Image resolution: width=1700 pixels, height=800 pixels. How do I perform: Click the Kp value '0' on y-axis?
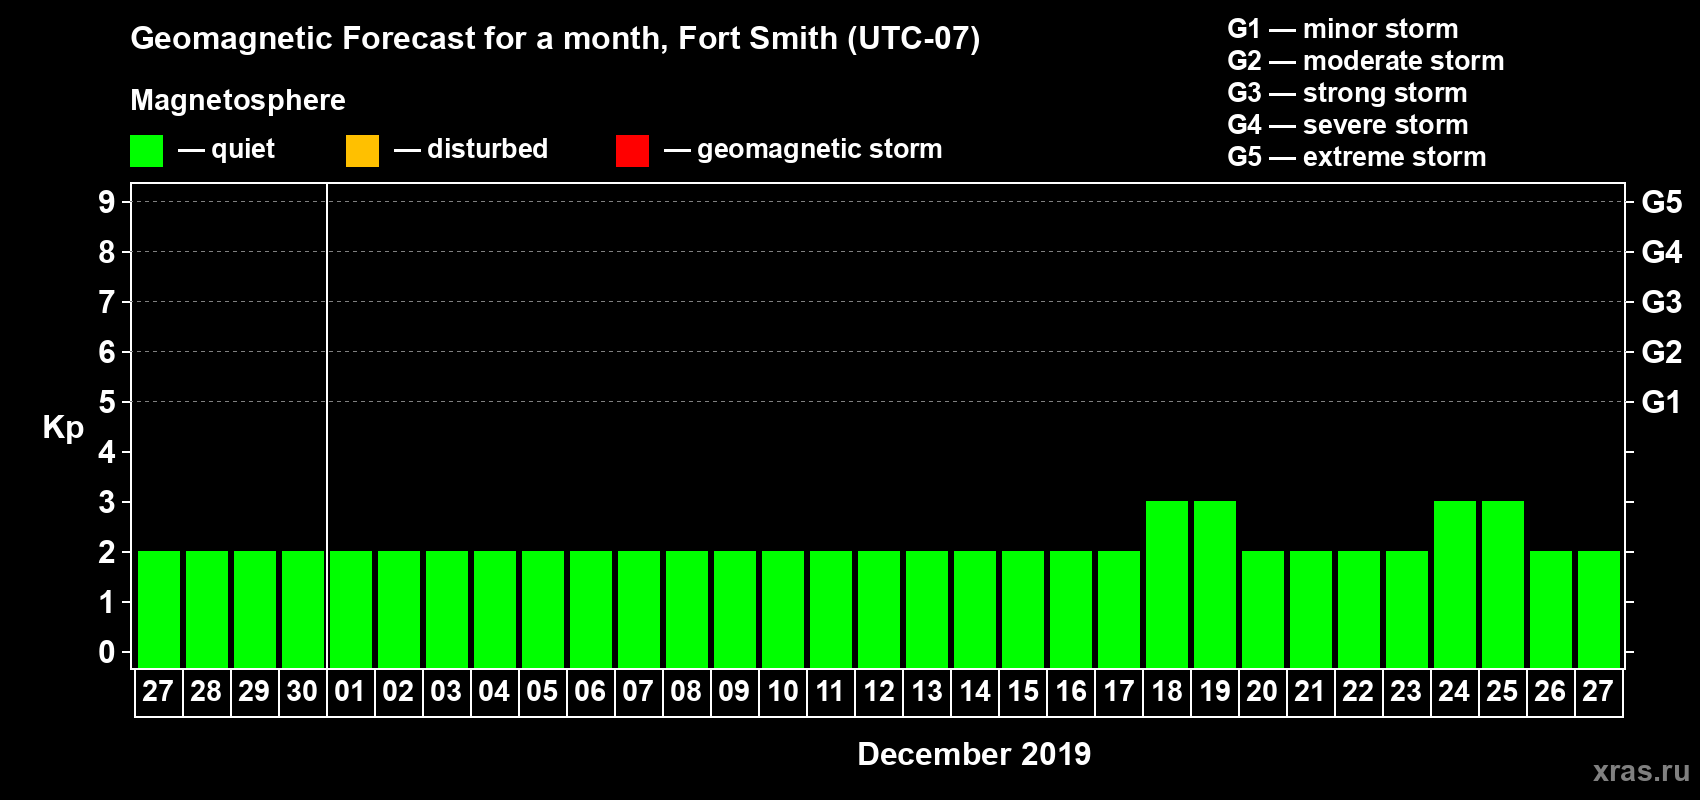click(x=107, y=652)
